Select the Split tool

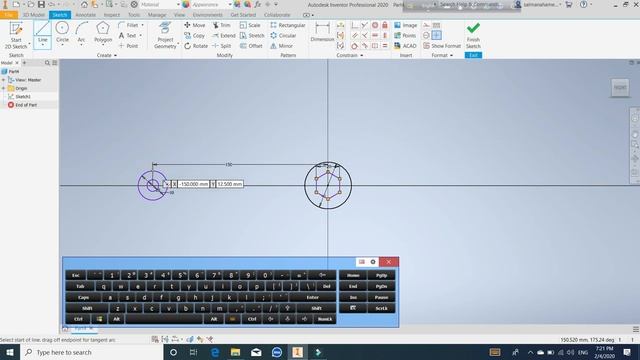point(222,46)
